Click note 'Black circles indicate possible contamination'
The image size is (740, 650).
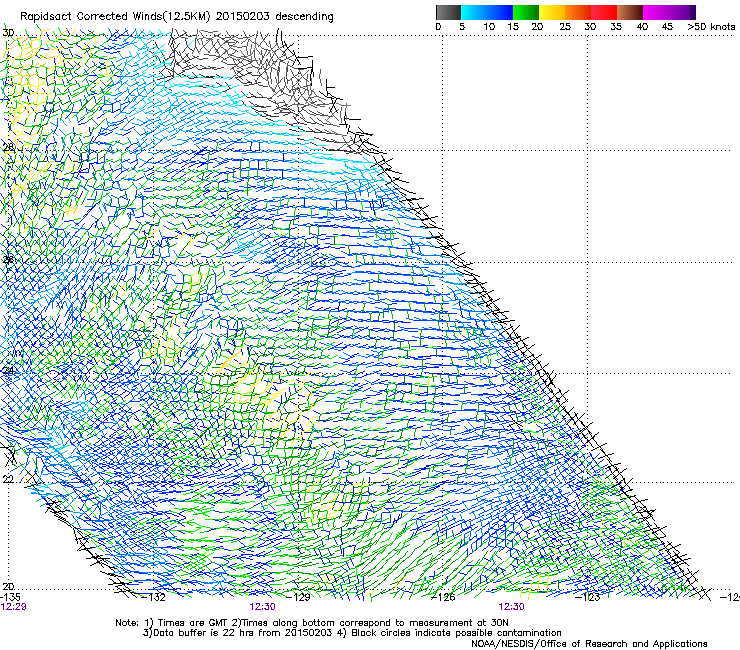(456, 633)
